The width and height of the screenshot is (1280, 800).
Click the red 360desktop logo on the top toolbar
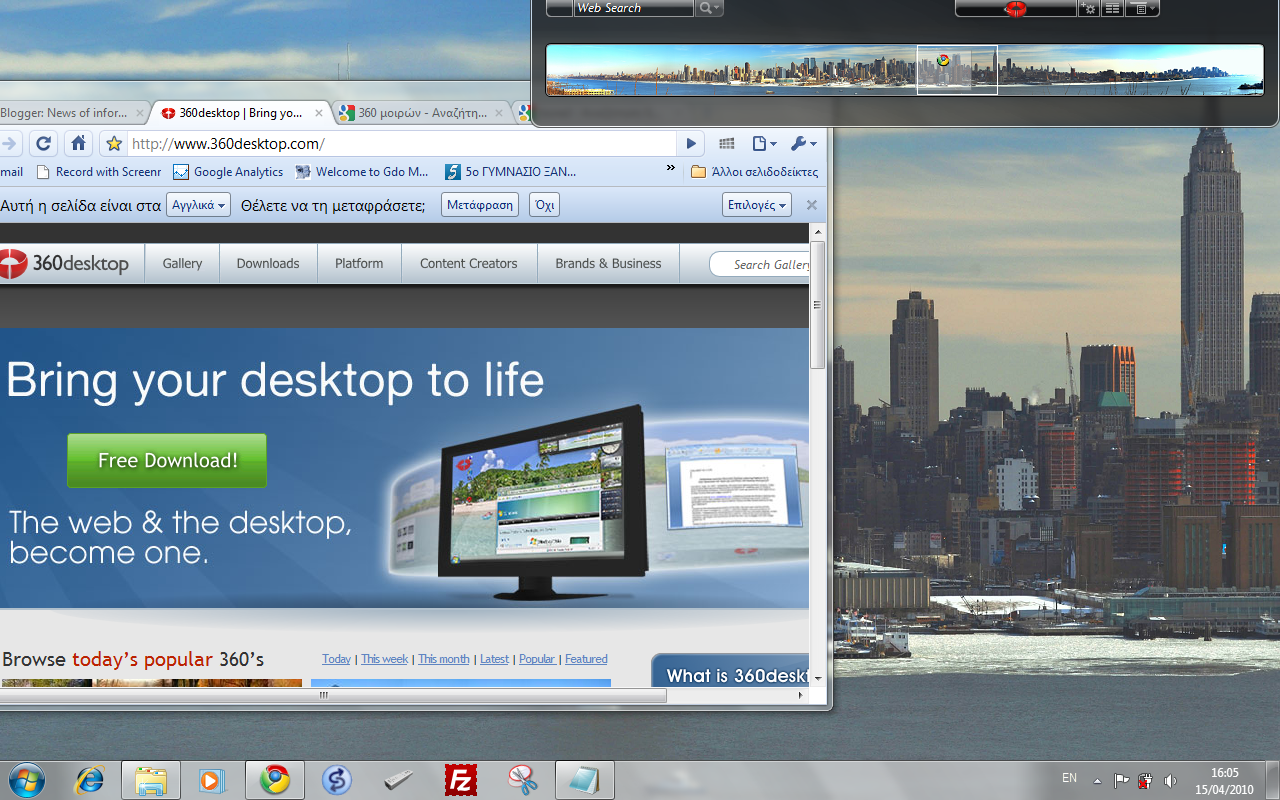[1015, 8]
